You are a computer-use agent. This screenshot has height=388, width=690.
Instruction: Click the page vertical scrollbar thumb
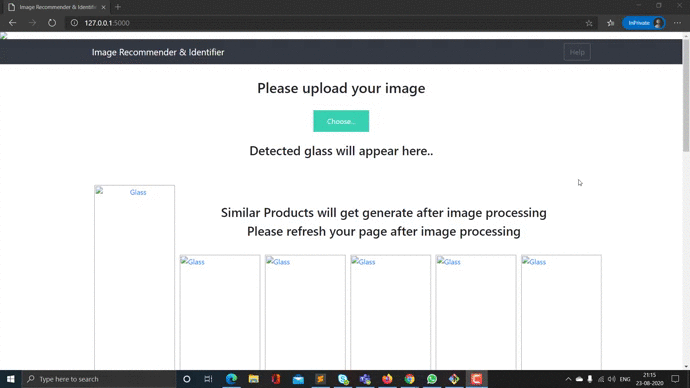click(686, 96)
